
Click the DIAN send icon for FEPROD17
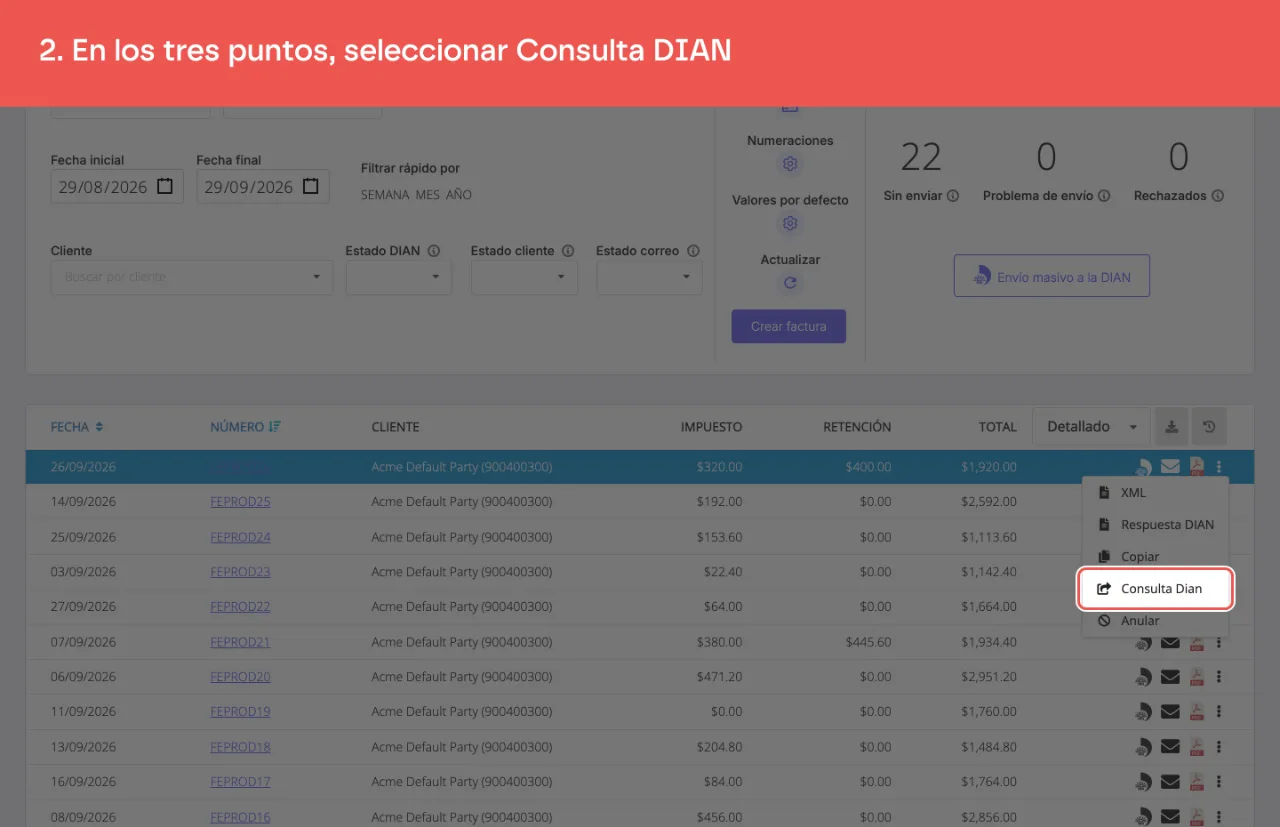[x=1143, y=782]
